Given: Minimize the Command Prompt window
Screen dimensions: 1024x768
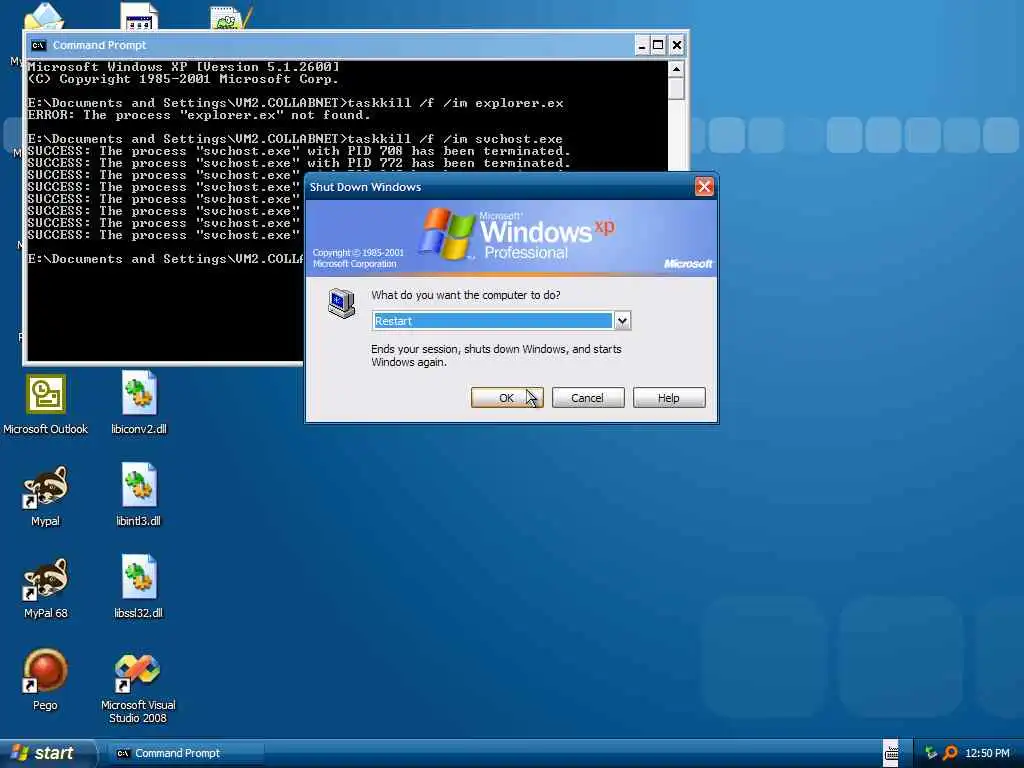Looking at the screenshot, I should click(x=642, y=45).
